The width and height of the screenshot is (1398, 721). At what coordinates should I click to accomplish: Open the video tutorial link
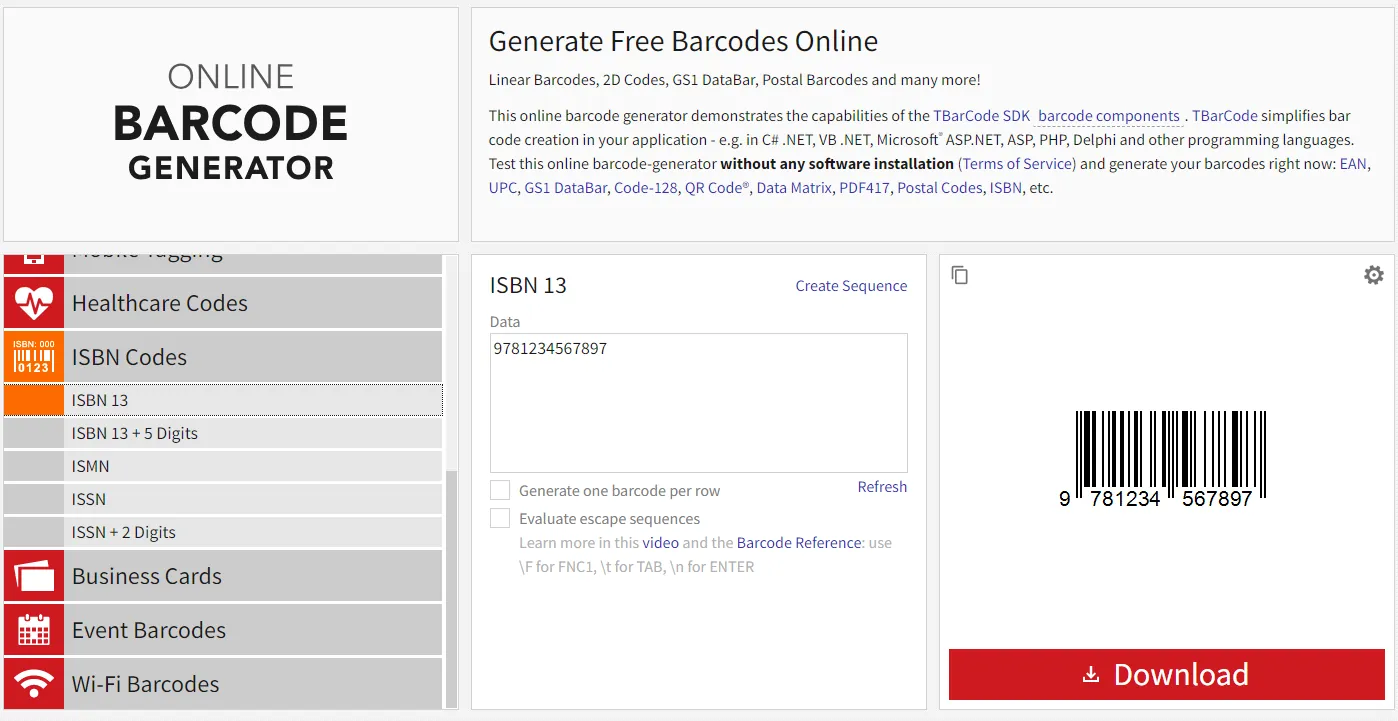tap(660, 543)
